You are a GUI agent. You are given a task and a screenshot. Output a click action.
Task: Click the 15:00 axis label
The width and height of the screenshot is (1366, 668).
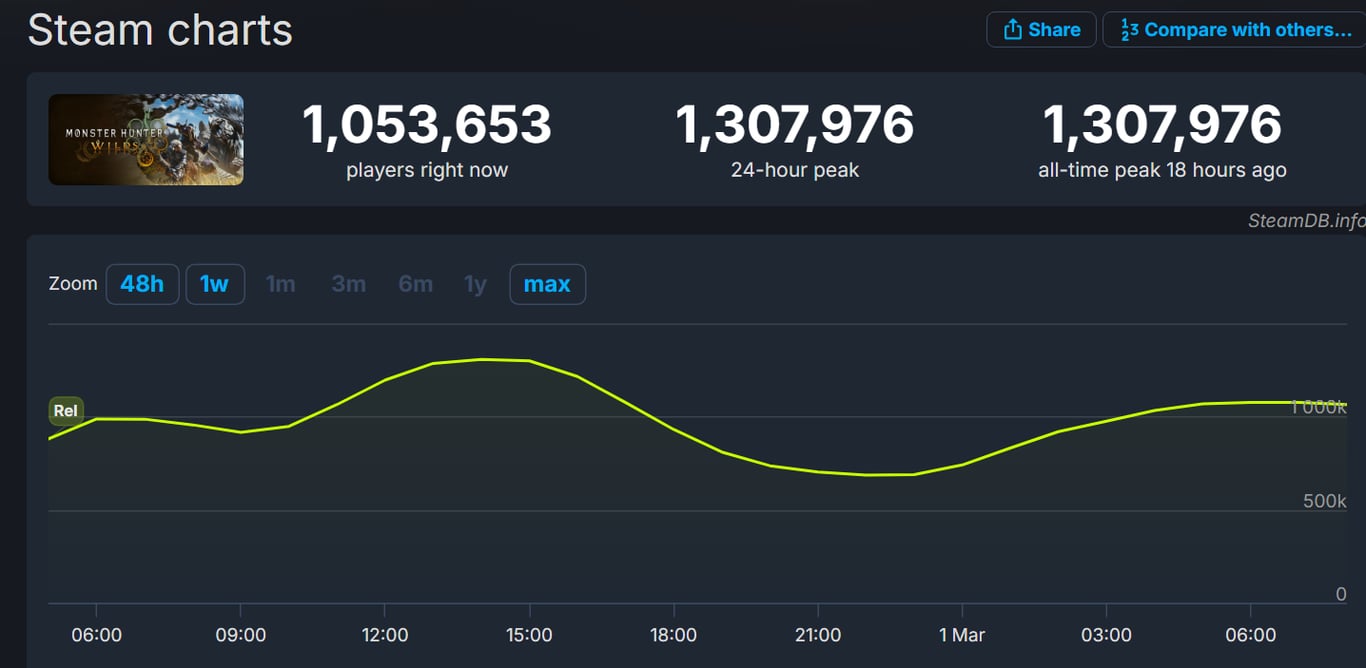click(529, 635)
